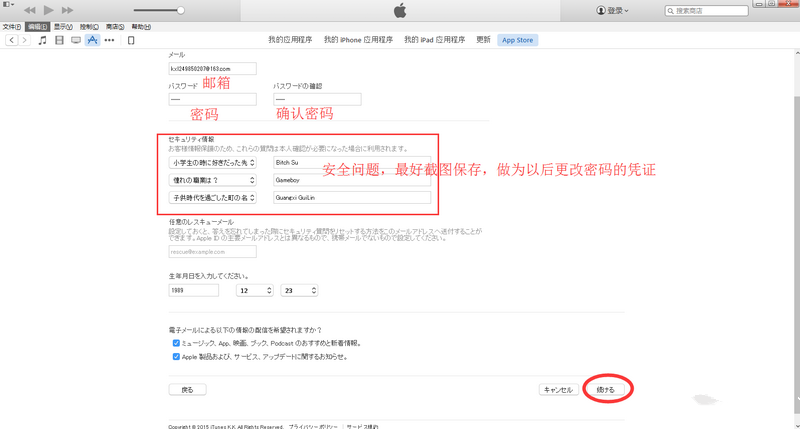Viewport: 800px width, 429px height.
Task: Open the 文件(F) menu
Action: [12, 27]
